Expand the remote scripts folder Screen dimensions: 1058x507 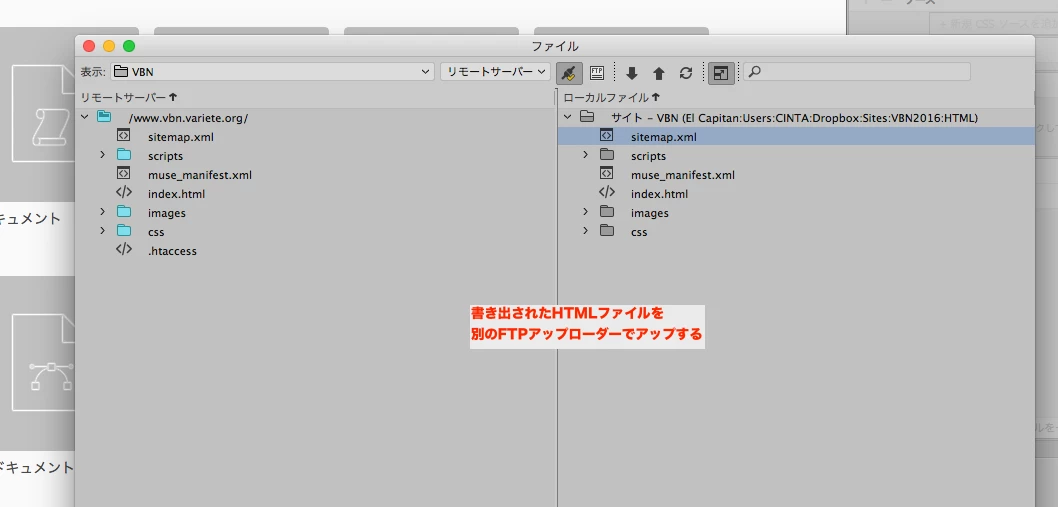[x=103, y=155]
